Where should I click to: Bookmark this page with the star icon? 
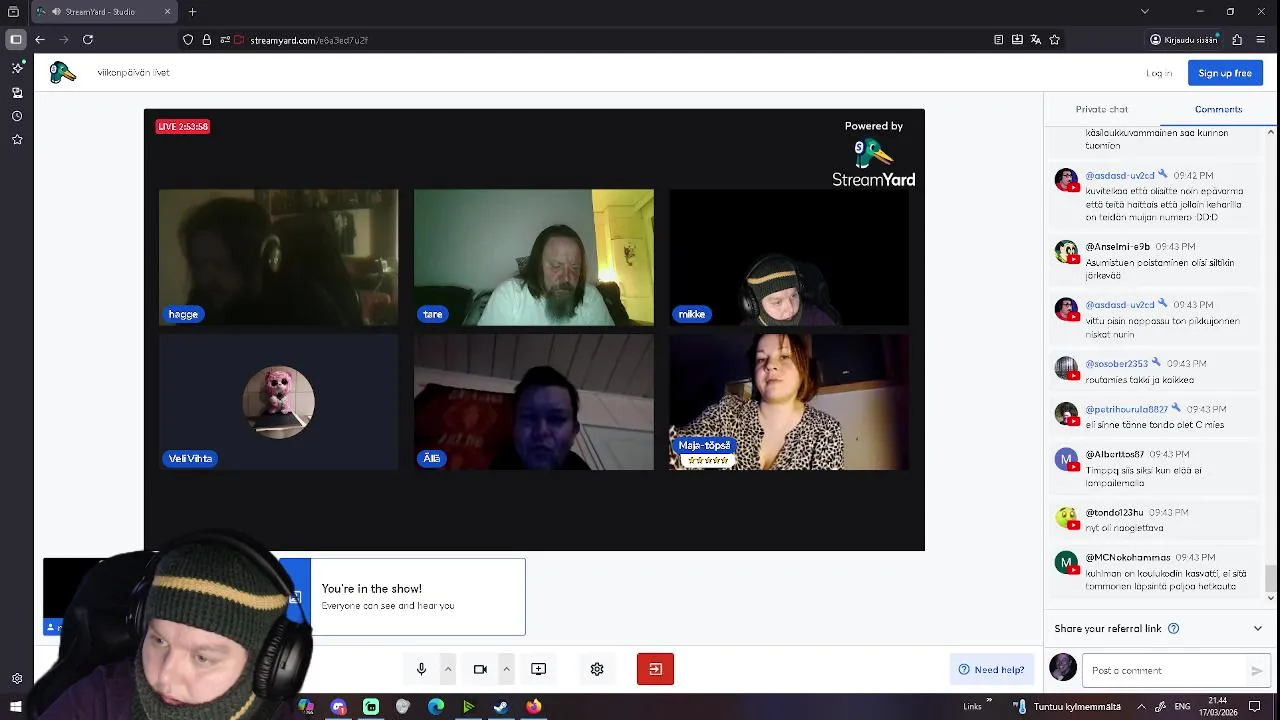pyautogui.click(x=1054, y=40)
